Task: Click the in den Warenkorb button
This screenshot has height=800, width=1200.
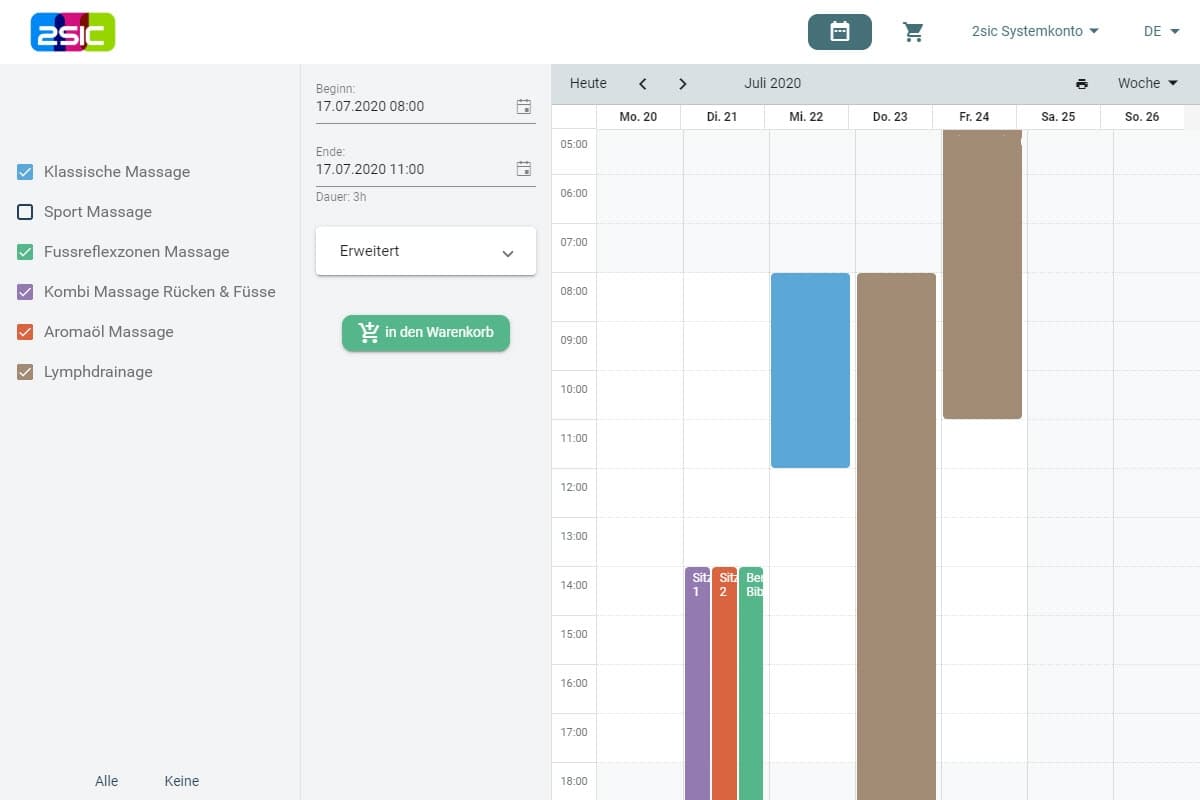Action: pyautogui.click(x=426, y=333)
